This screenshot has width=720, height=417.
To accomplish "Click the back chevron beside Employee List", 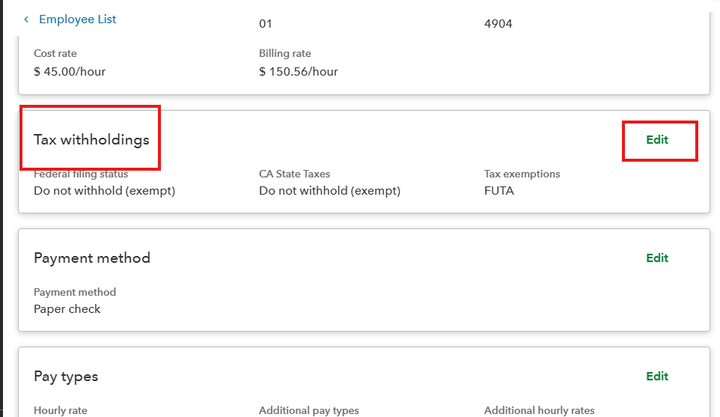I will coord(26,20).
